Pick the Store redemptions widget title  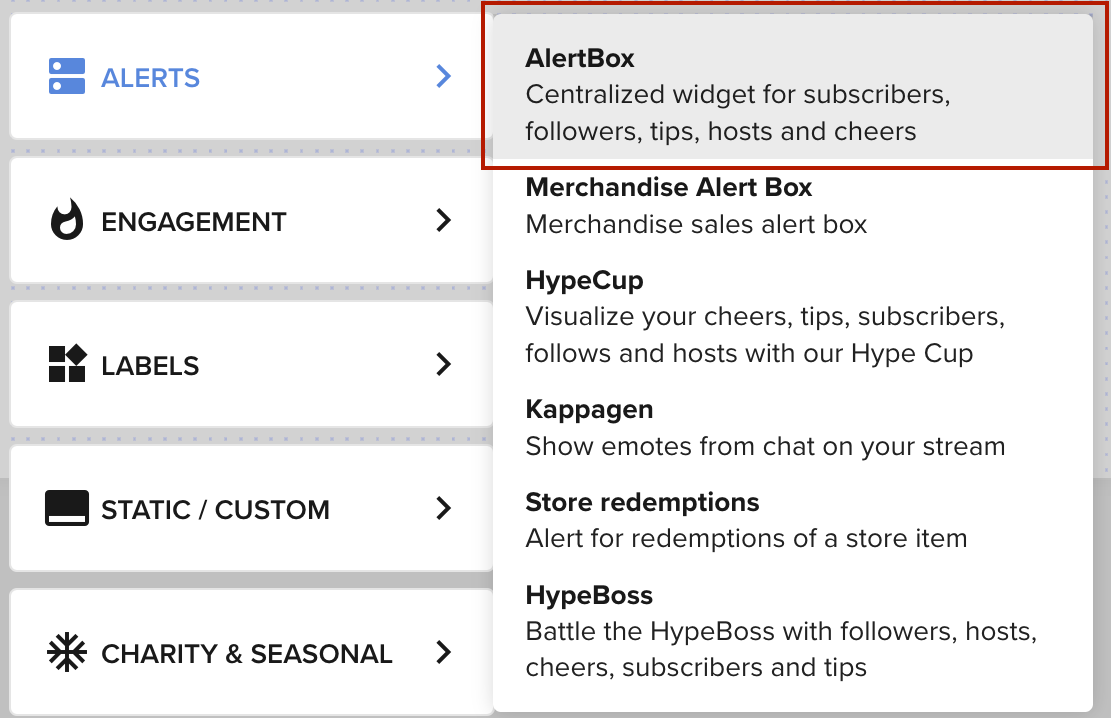[642, 502]
